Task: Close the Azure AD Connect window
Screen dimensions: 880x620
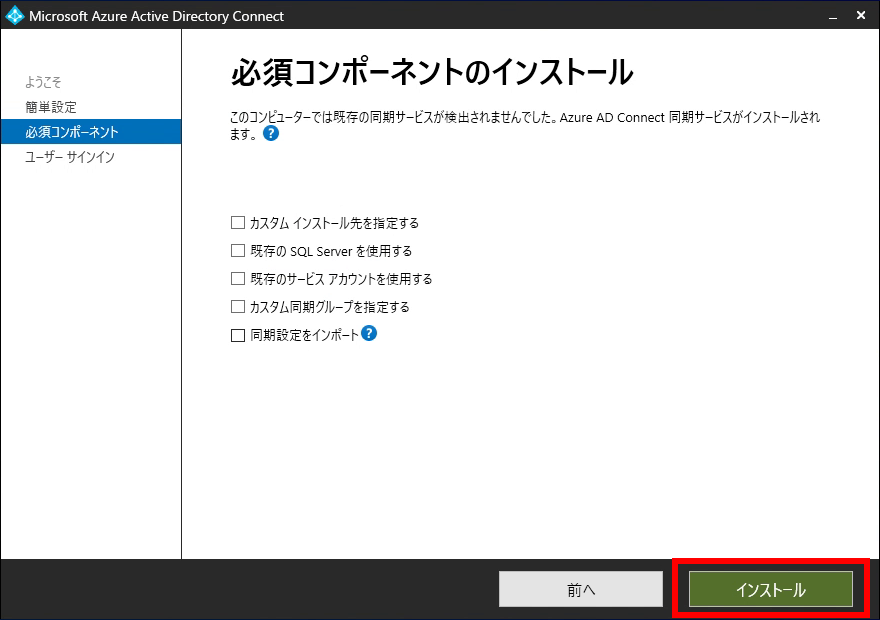Action: tap(861, 16)
